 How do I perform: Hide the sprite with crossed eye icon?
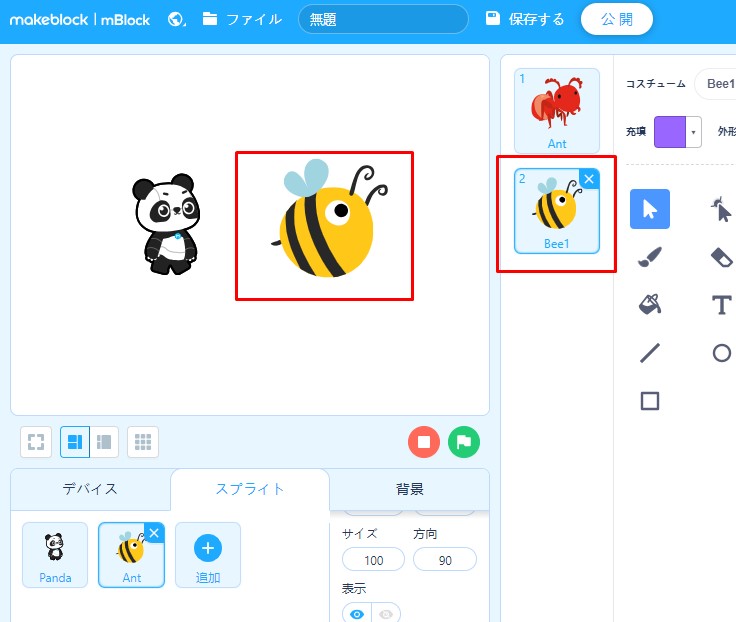[x=386, y=614]
